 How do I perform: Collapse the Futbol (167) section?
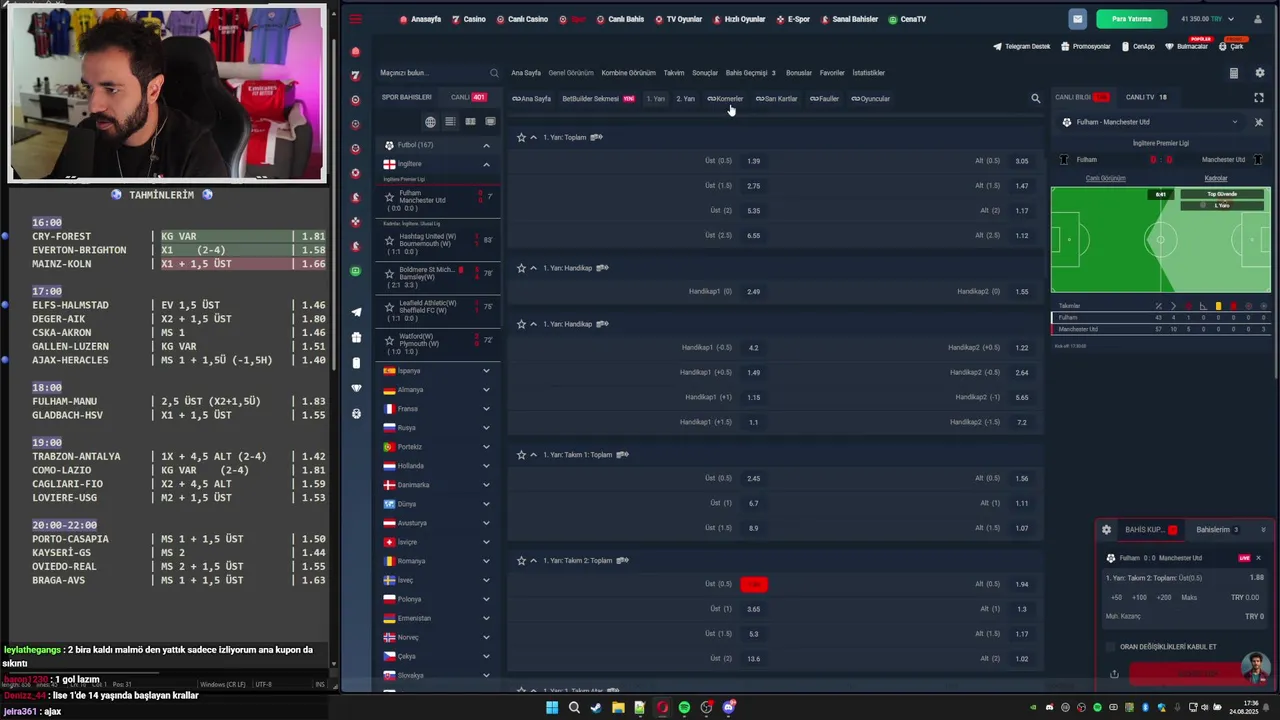pyautogui.click(x=486, y=145)
